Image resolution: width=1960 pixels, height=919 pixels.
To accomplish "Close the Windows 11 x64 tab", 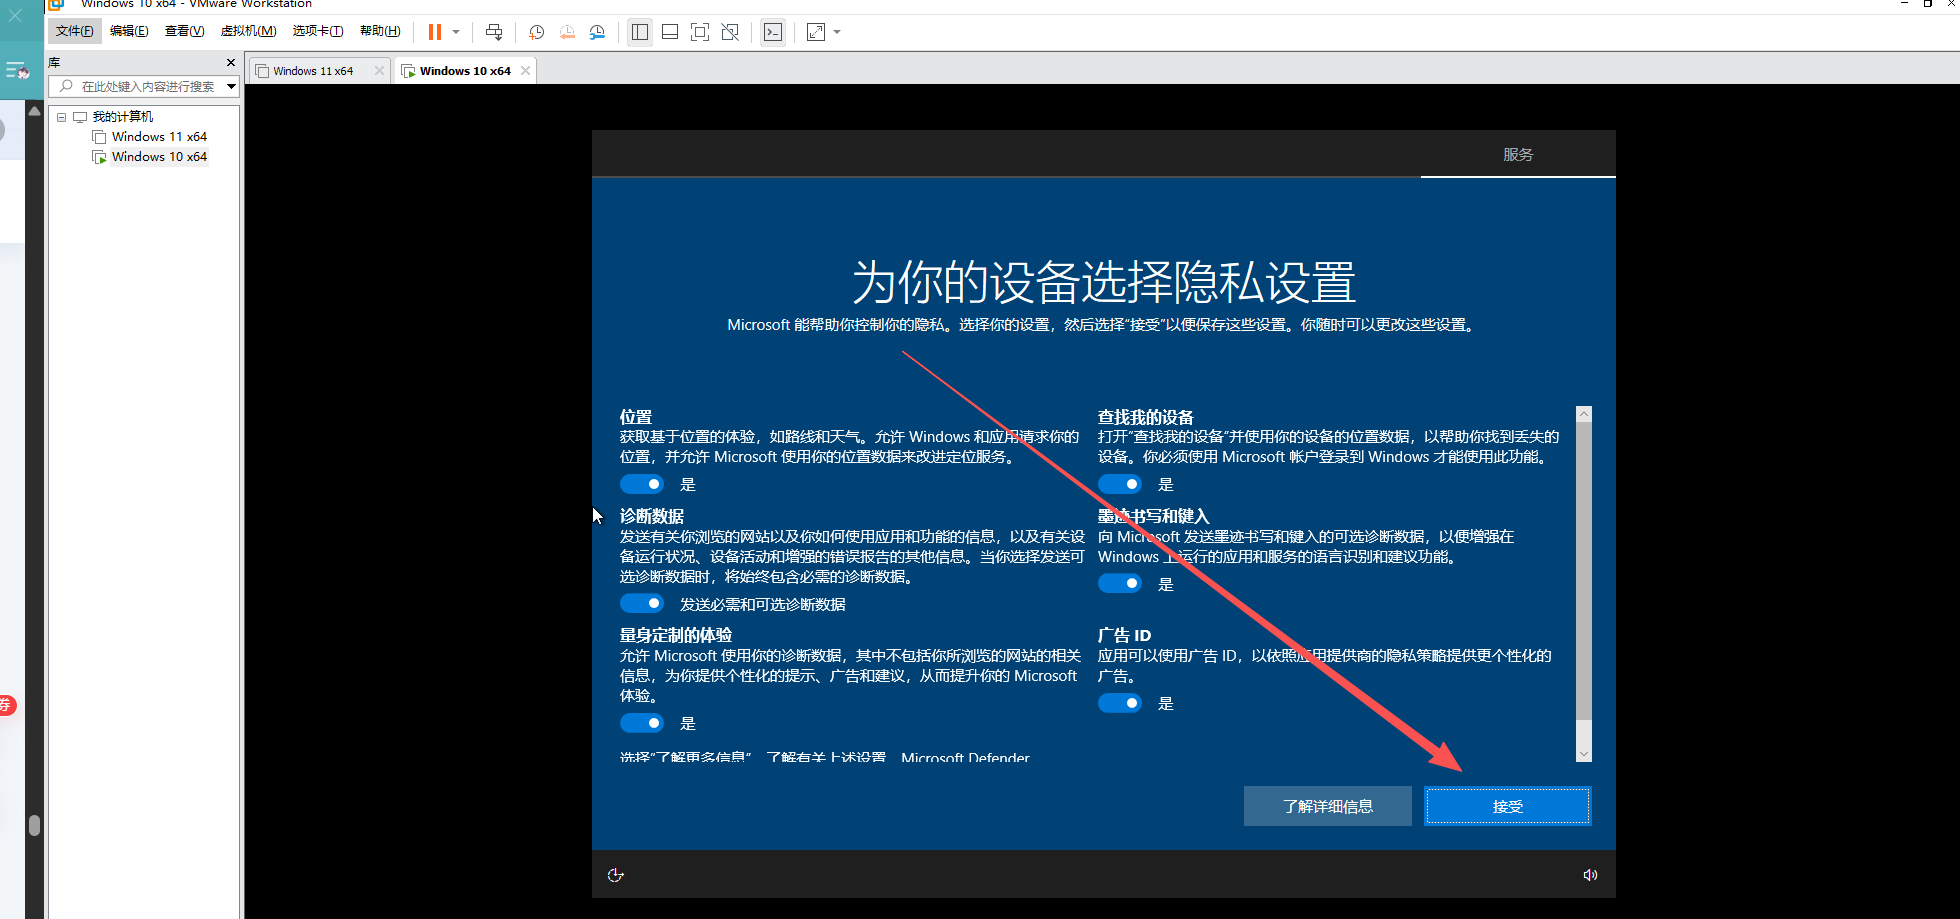I will pyautogui.click(x=379, y=71).
